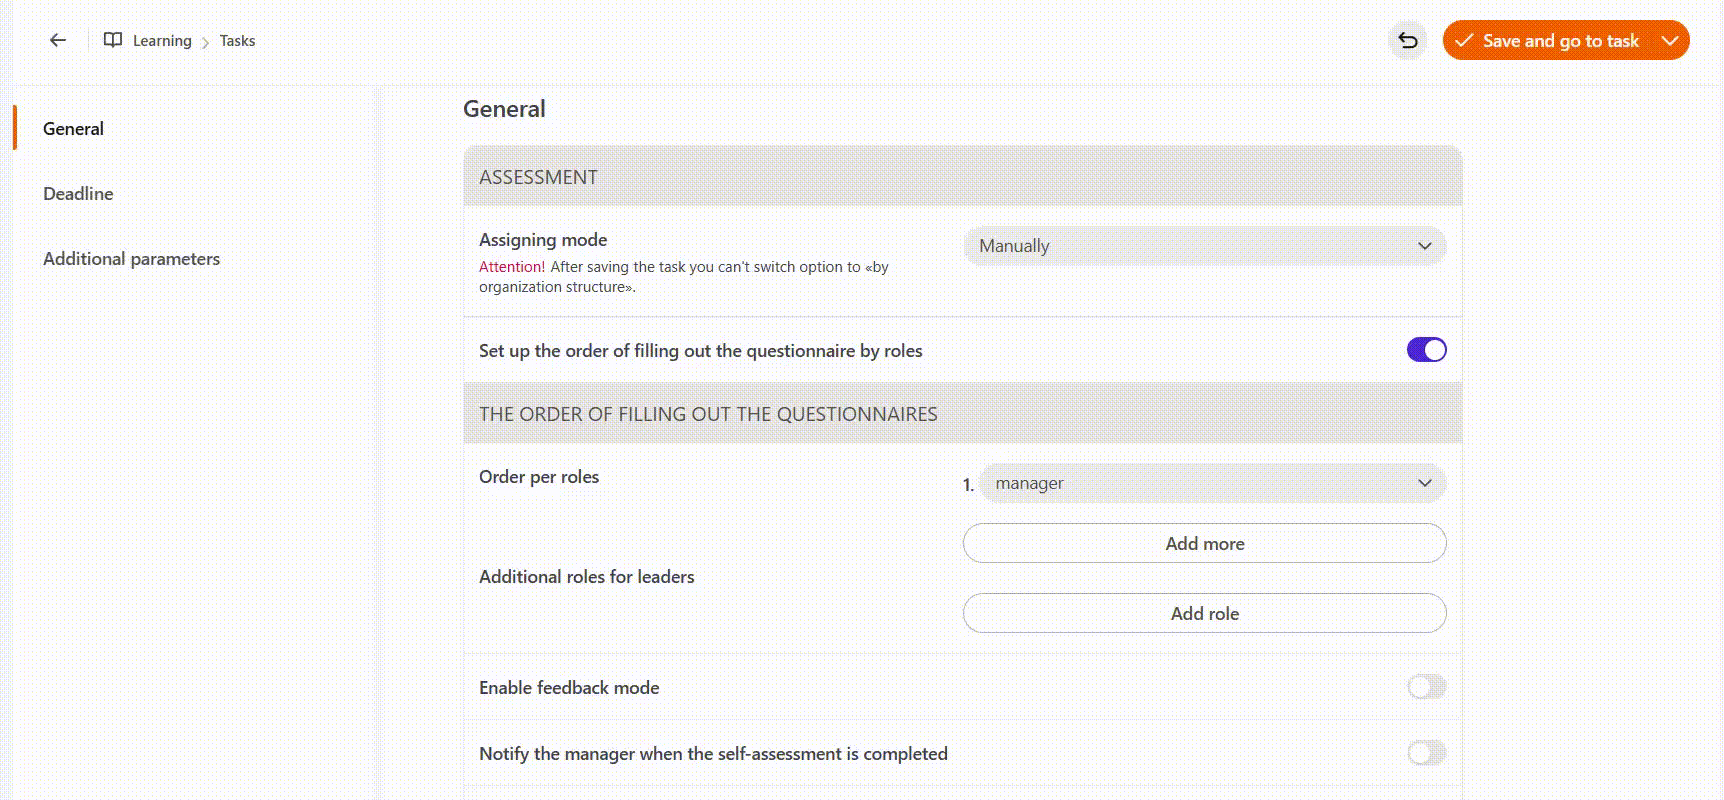The height and width of the screenshot is (800, 1724).
Task: Go to Learning breadcrumb link
Action: [x=162, y=41]
